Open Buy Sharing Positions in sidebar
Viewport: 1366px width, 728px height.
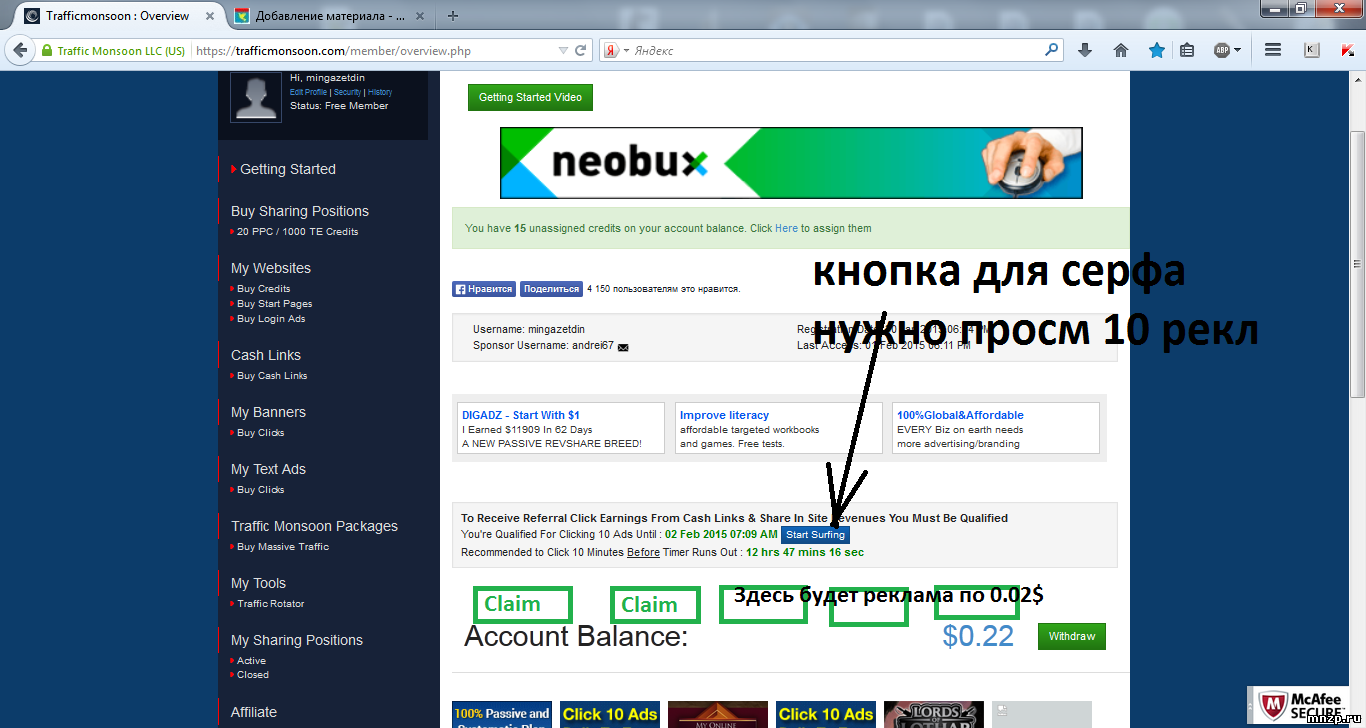[x=300, y=211]
